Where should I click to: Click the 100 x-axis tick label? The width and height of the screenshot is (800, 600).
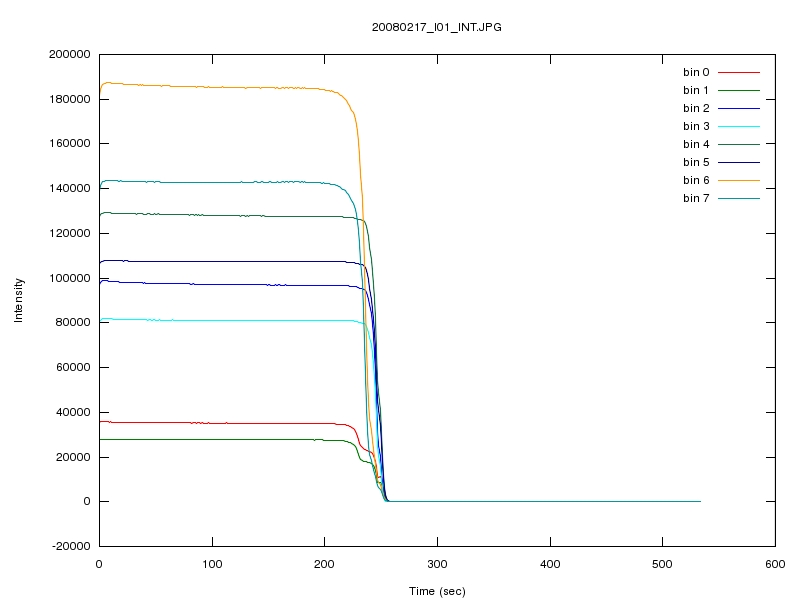pyautogui.click(x=212, y=564)
